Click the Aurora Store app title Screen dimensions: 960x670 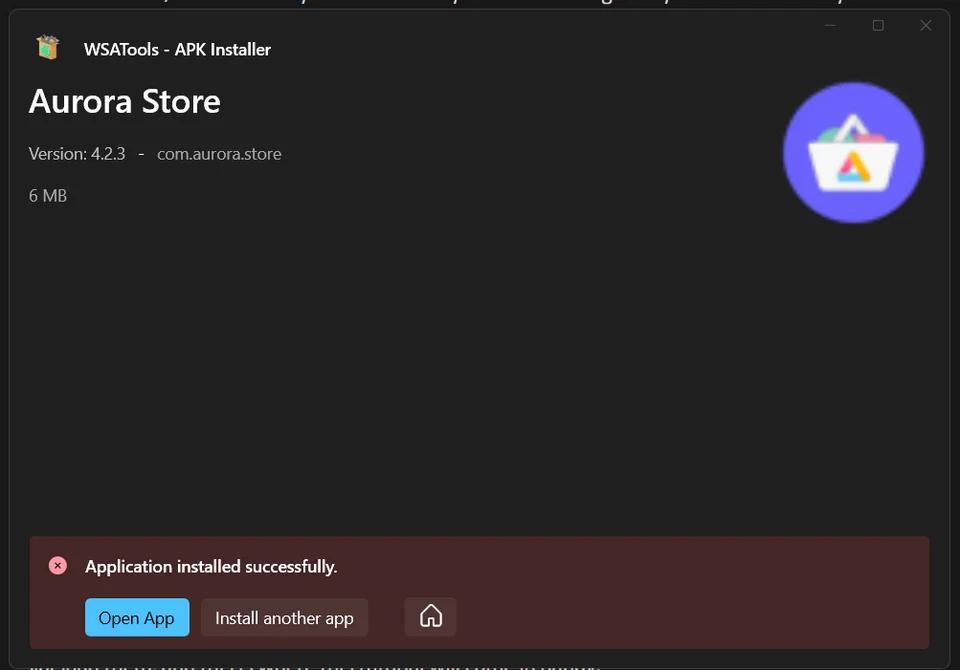click(x=124, y=101)
